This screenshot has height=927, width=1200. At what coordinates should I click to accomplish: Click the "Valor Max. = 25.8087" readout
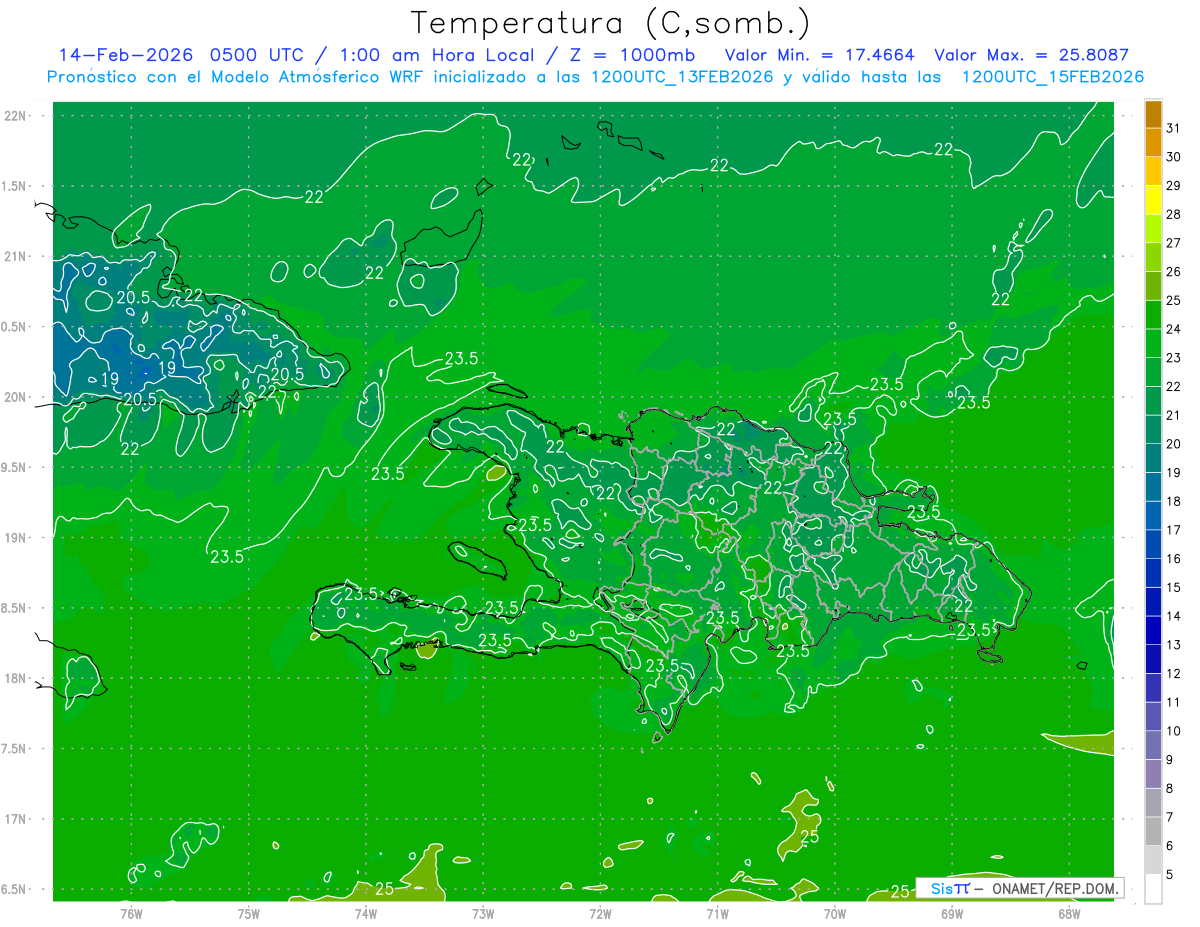pos(1031,55)
